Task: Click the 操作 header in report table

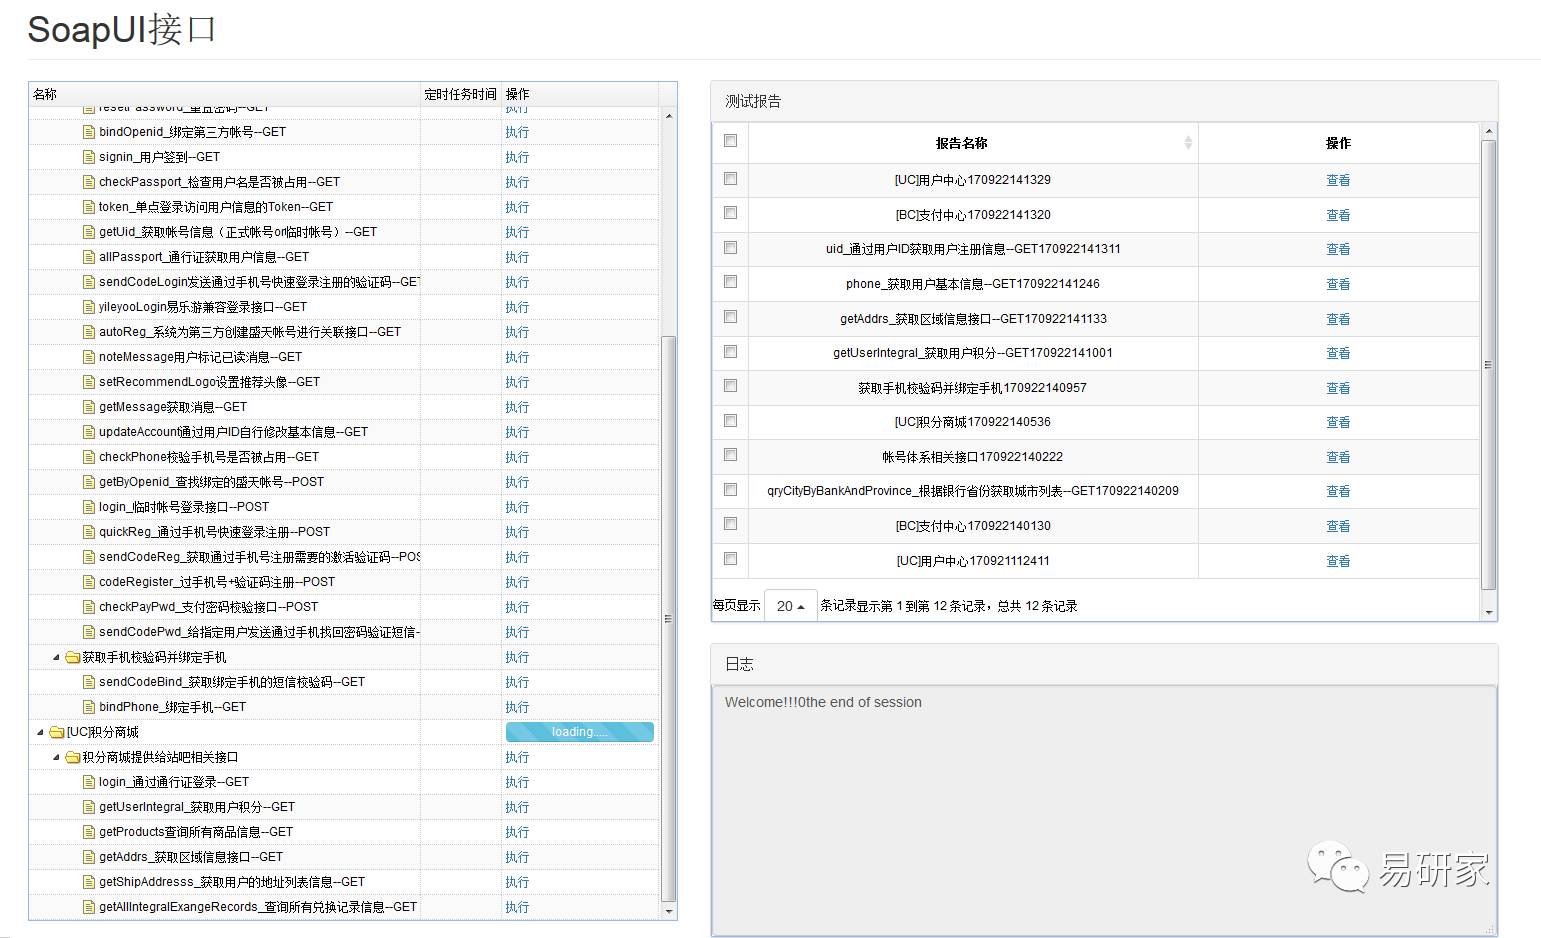Action: (x=1338, y=143)
